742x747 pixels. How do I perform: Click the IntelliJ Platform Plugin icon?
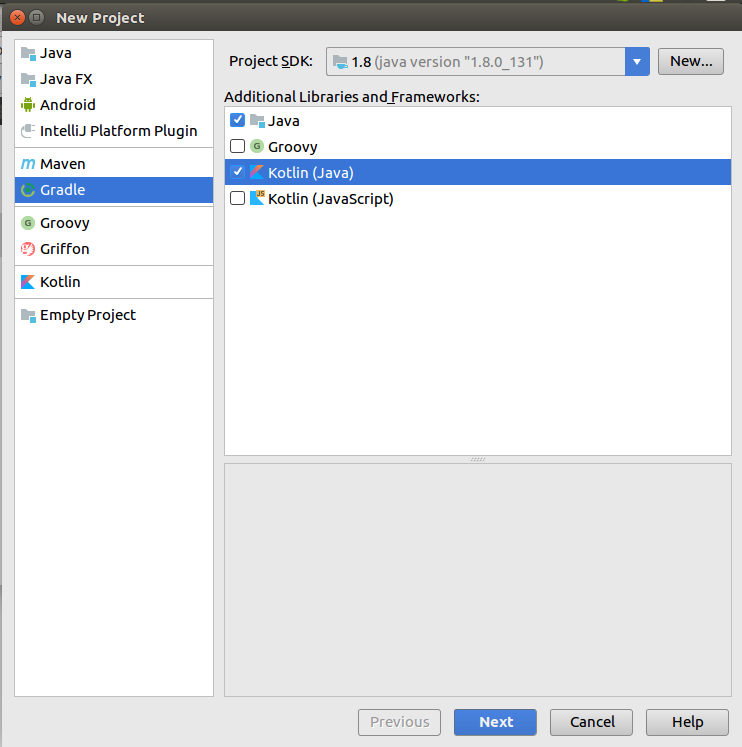pyautogui.click(x=28, y=131)
